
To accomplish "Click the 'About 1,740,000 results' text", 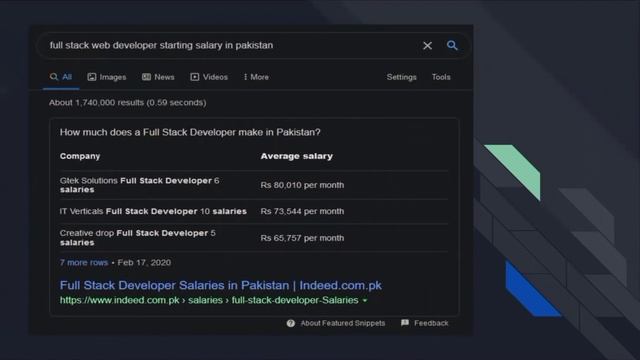I will point(127,102).
